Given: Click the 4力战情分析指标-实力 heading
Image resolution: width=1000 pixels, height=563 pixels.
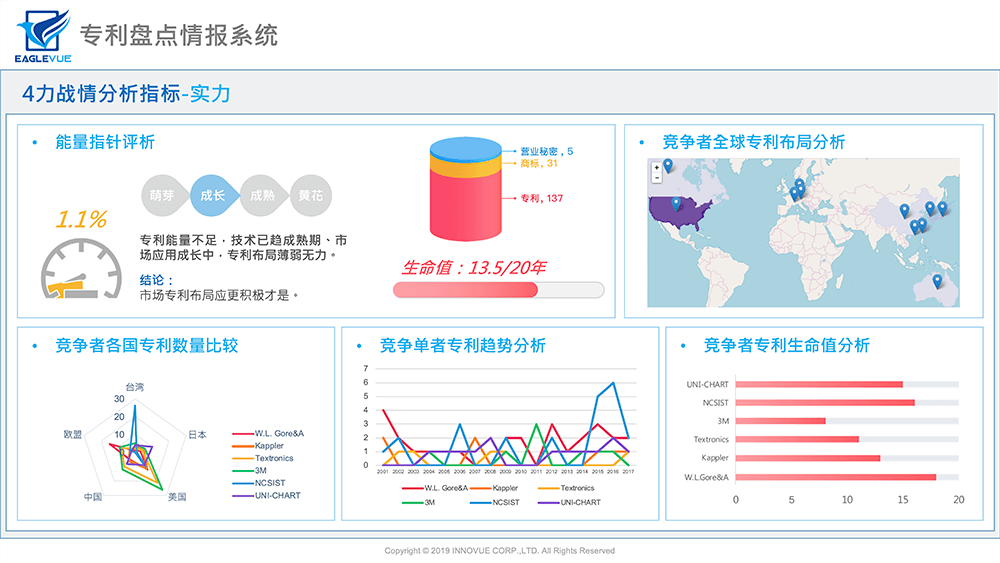Looking at the screenshot, I should [x=126, y=94].
